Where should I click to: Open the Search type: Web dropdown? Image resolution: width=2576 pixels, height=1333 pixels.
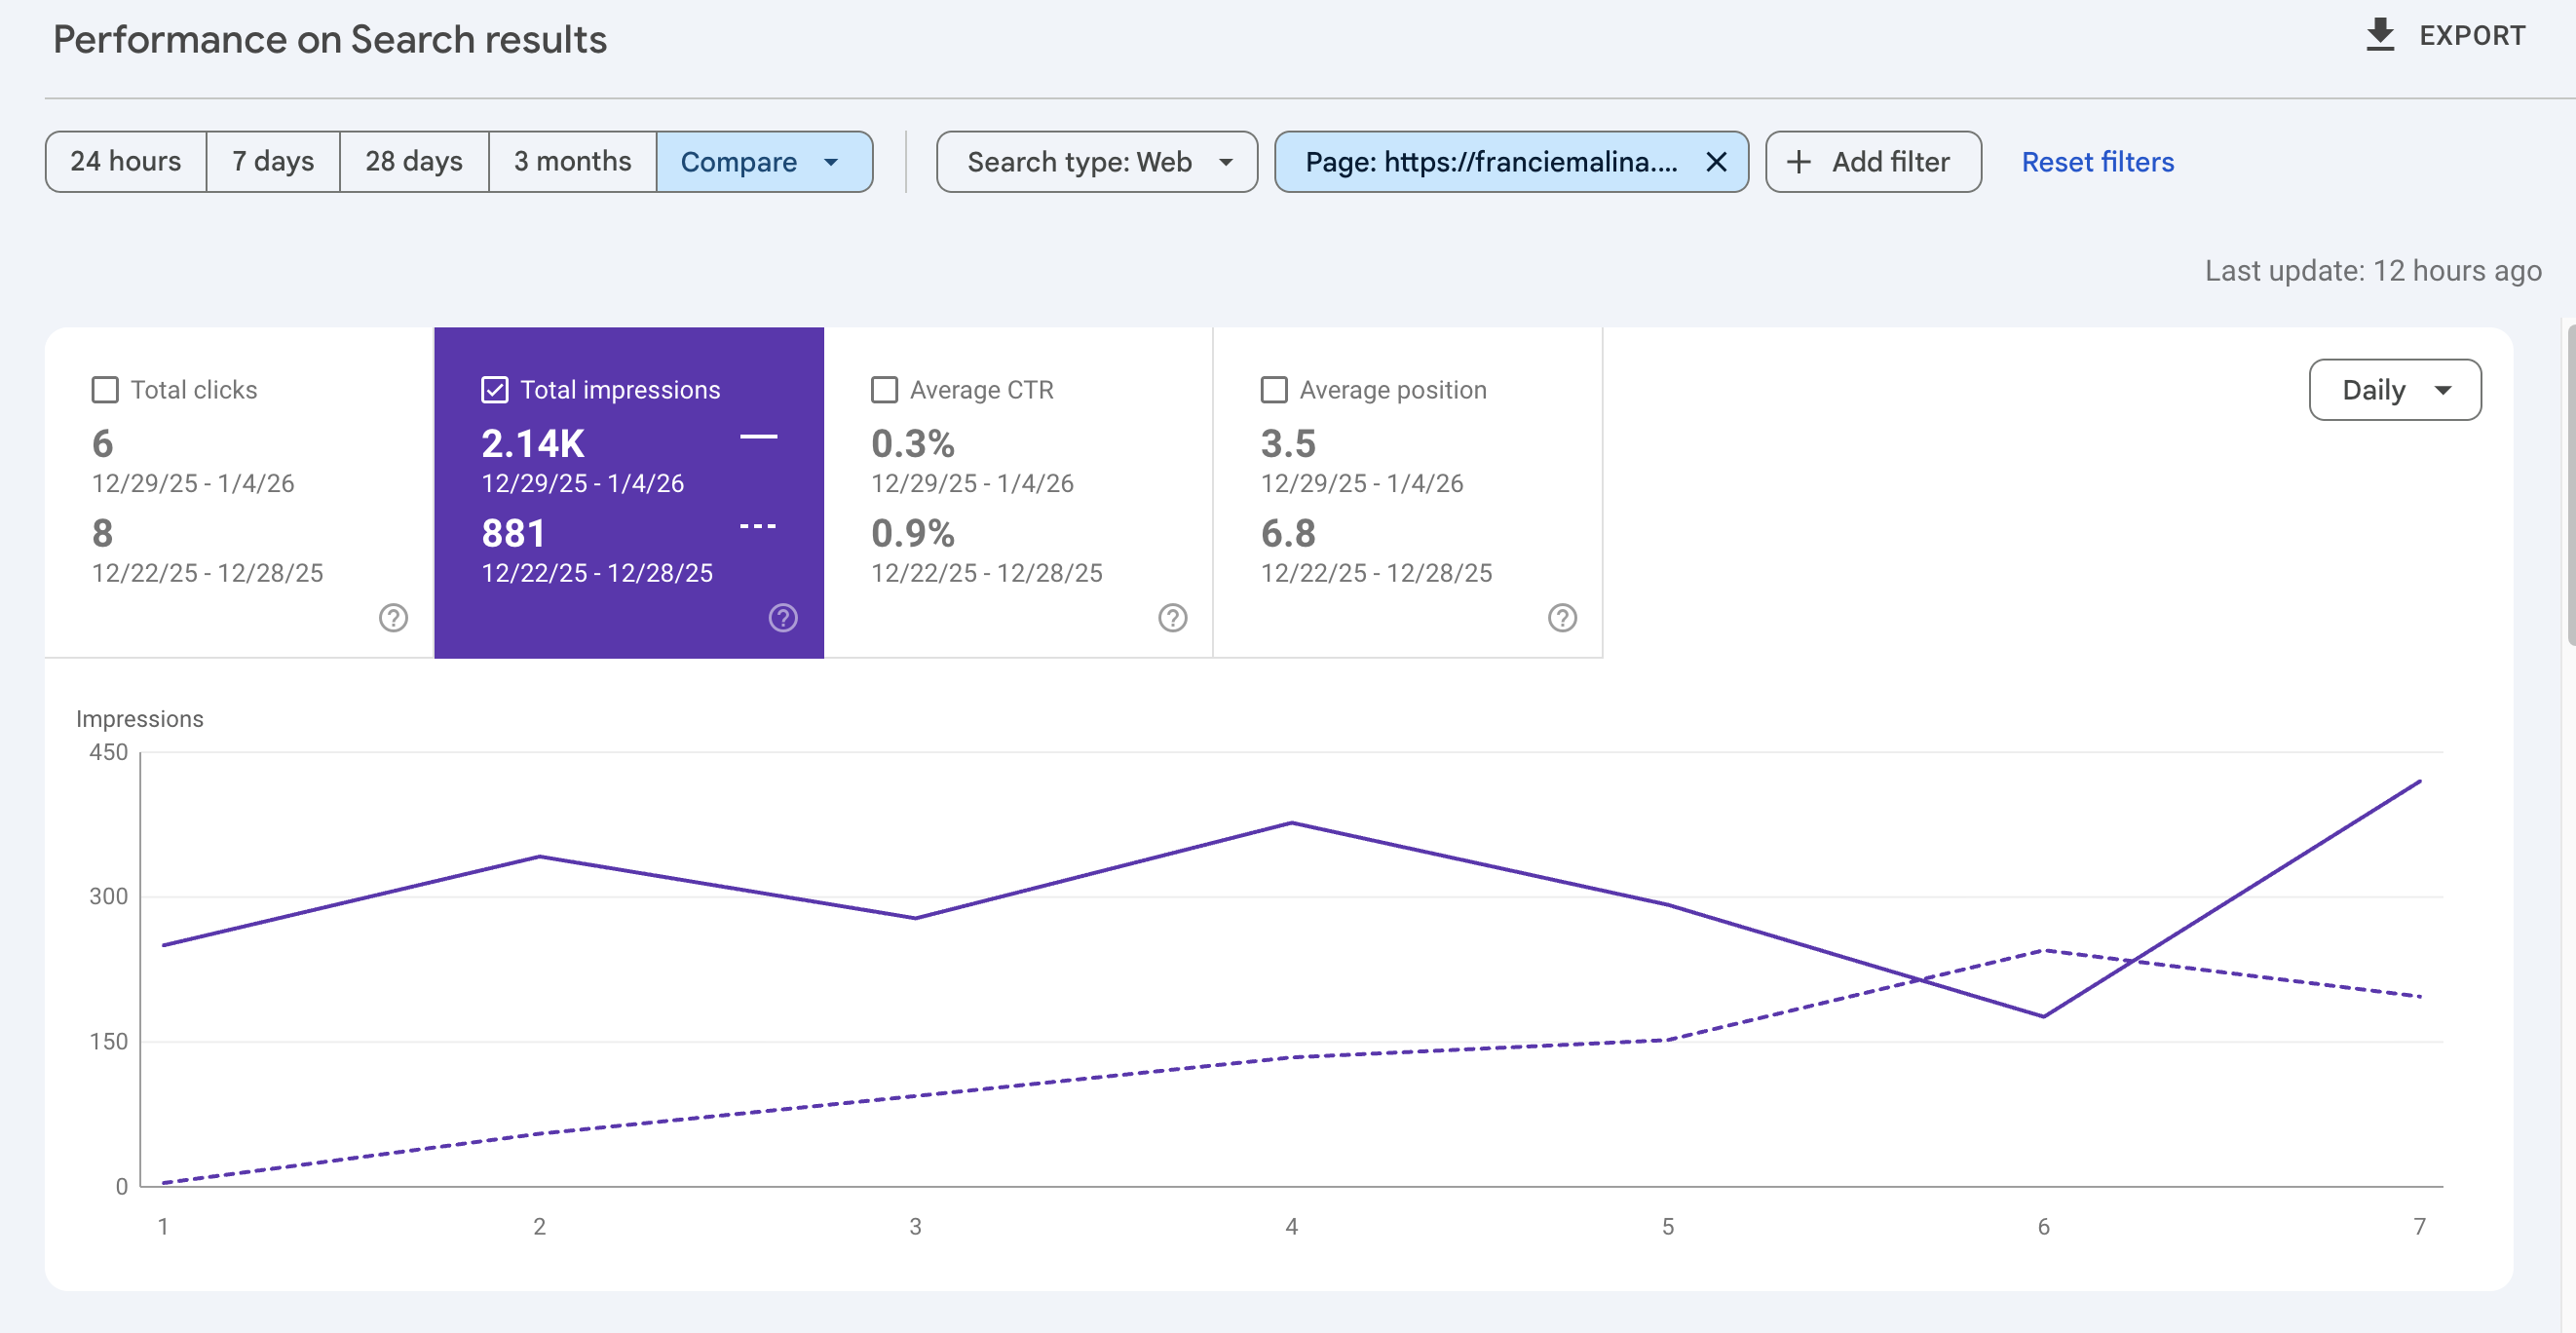1095,161
